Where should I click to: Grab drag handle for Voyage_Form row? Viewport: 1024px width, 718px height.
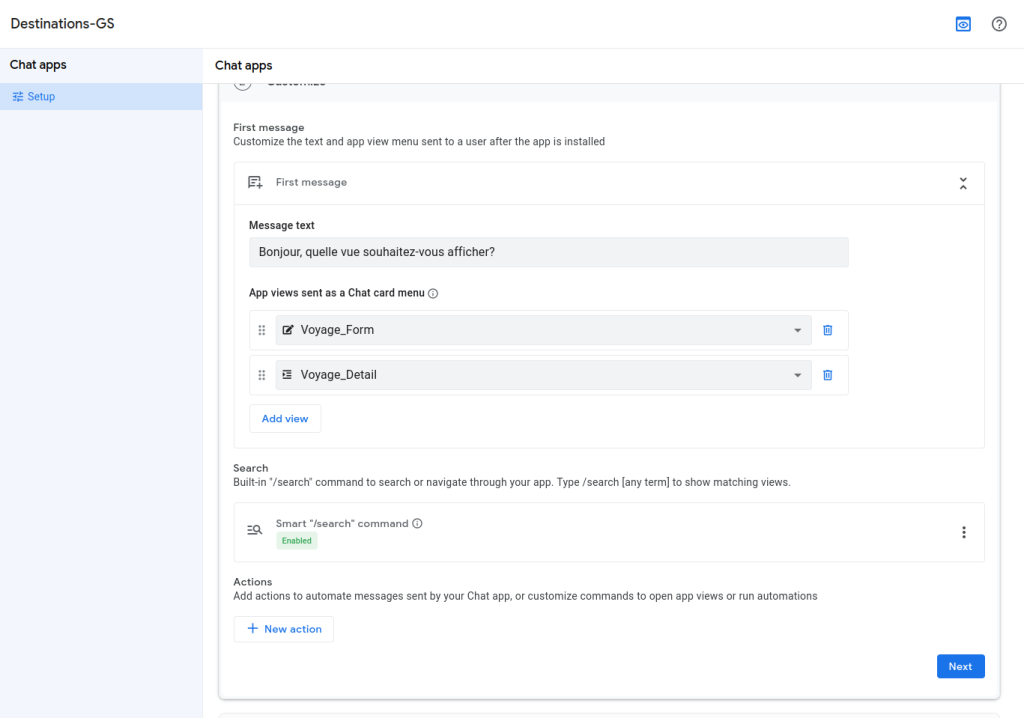[262, 330]
